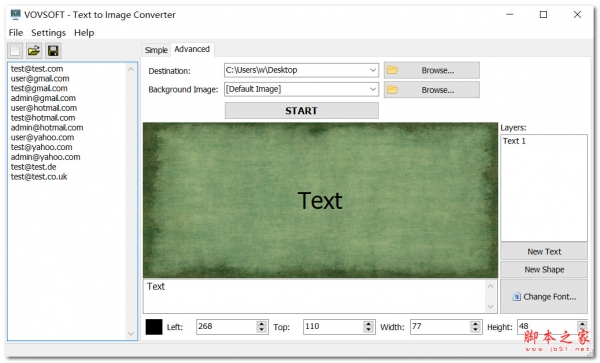Click scroll-down arrow of text edit box
The width and height of the screenshot is (600, 363).
(x=491, y=307)
